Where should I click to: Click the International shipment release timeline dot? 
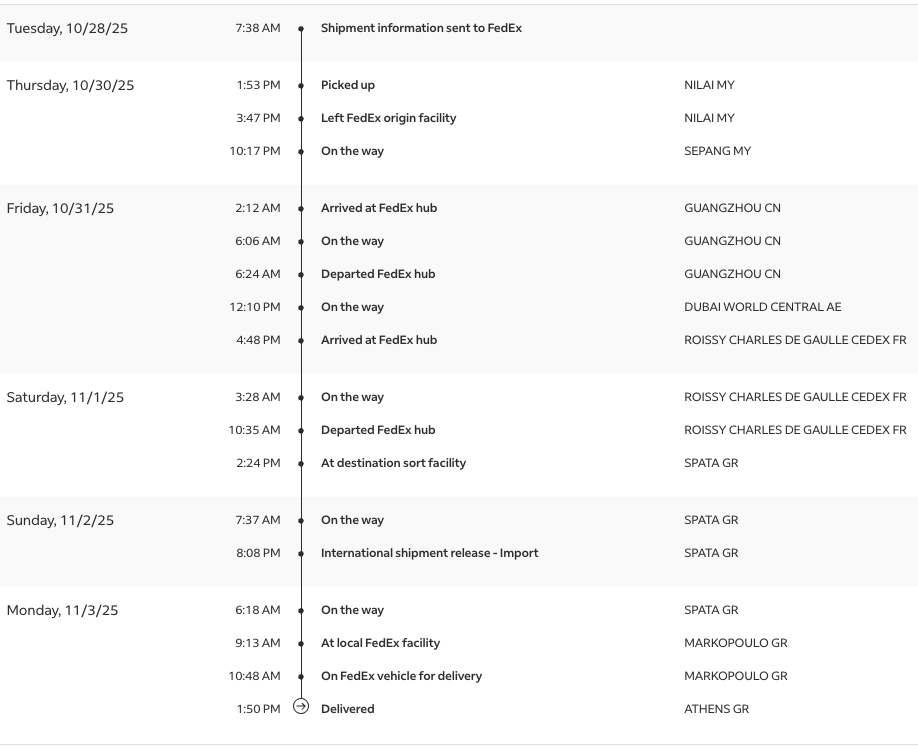[x=301, y=554]
